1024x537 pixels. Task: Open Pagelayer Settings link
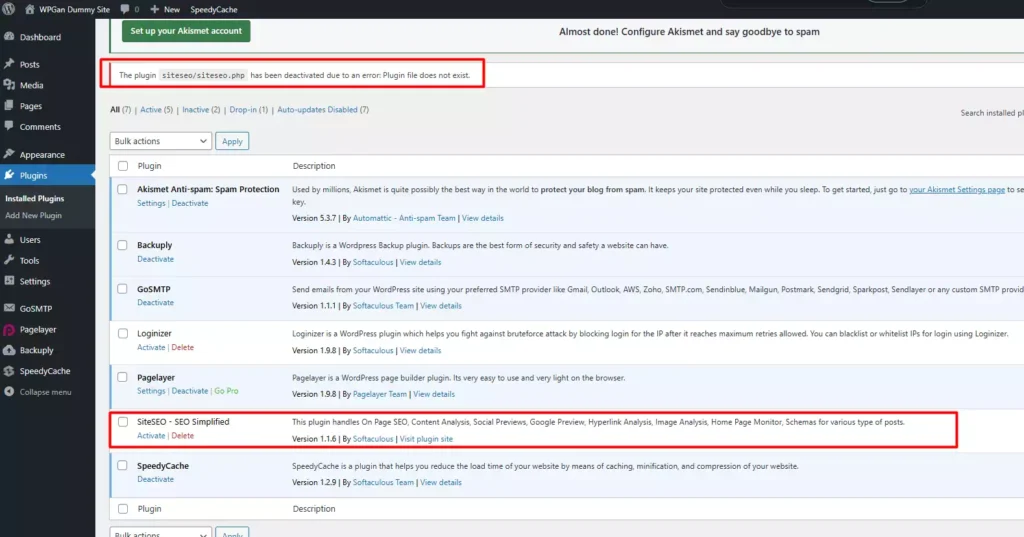pyautogui.click(x=151, y=391)
